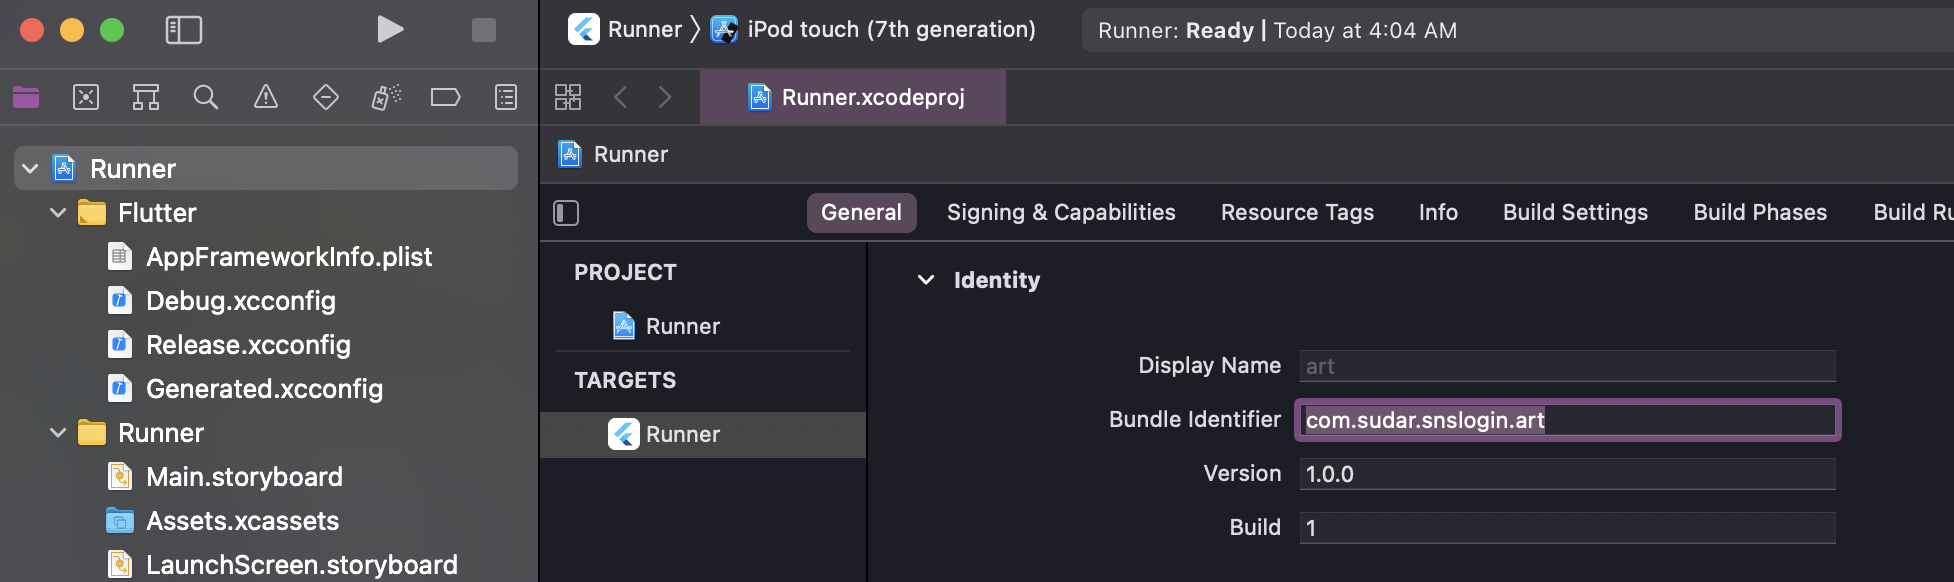This screenshot has width=1954, height=582.
Task: Switch to Signing & Capabilities tab
Action: 1061,213
